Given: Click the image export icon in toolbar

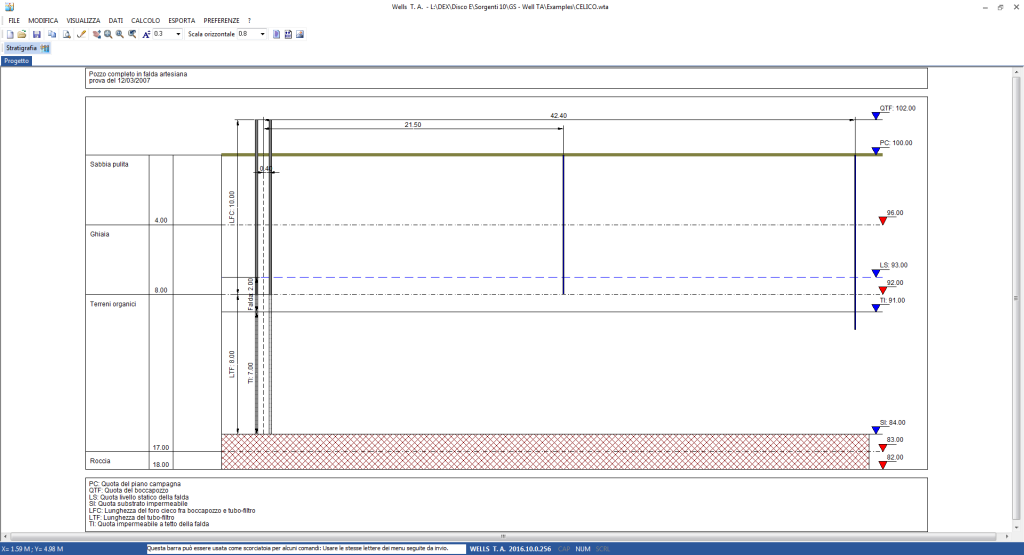Looking at the screenshot, I should [300, 34].
